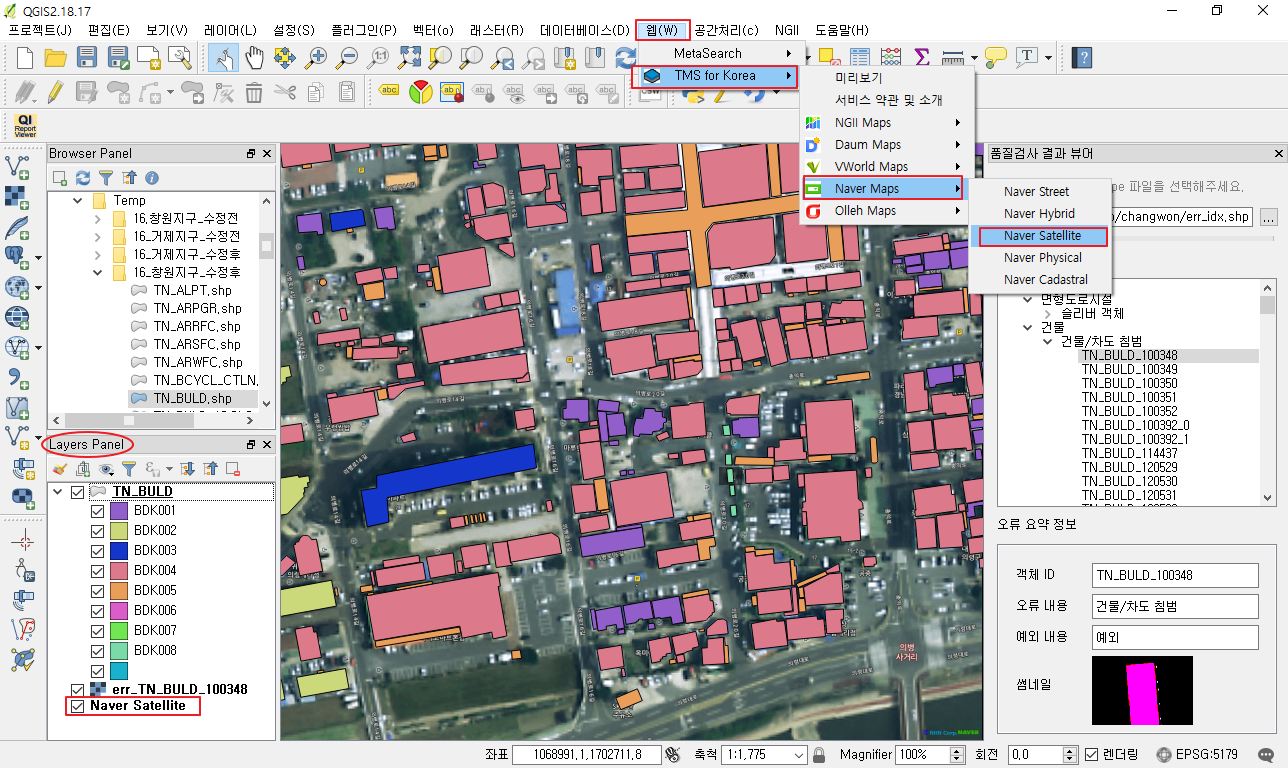Uncheck the Naver Satellite layer checkbox
This screenshot has height=768, width=1288.
click(x=77, y=706)
